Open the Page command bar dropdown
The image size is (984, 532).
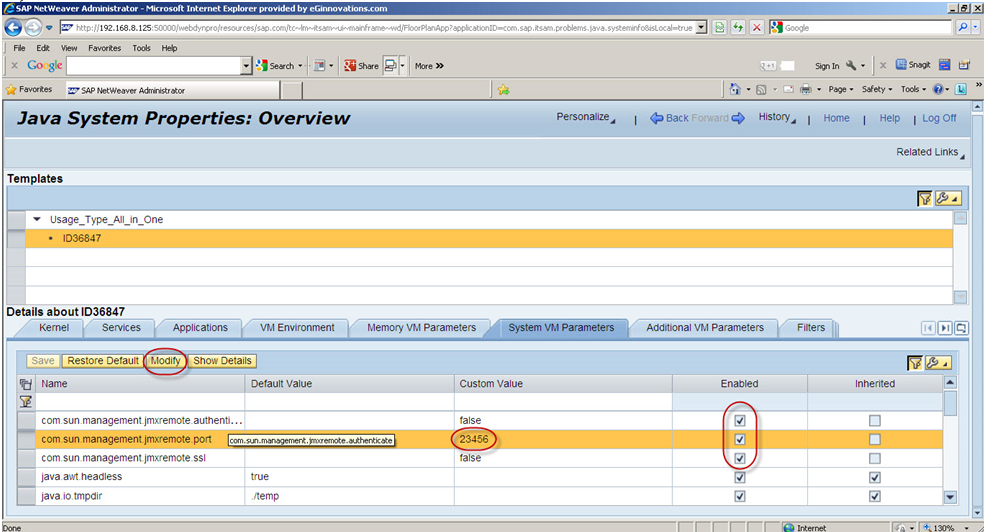[x=840, y=89]
